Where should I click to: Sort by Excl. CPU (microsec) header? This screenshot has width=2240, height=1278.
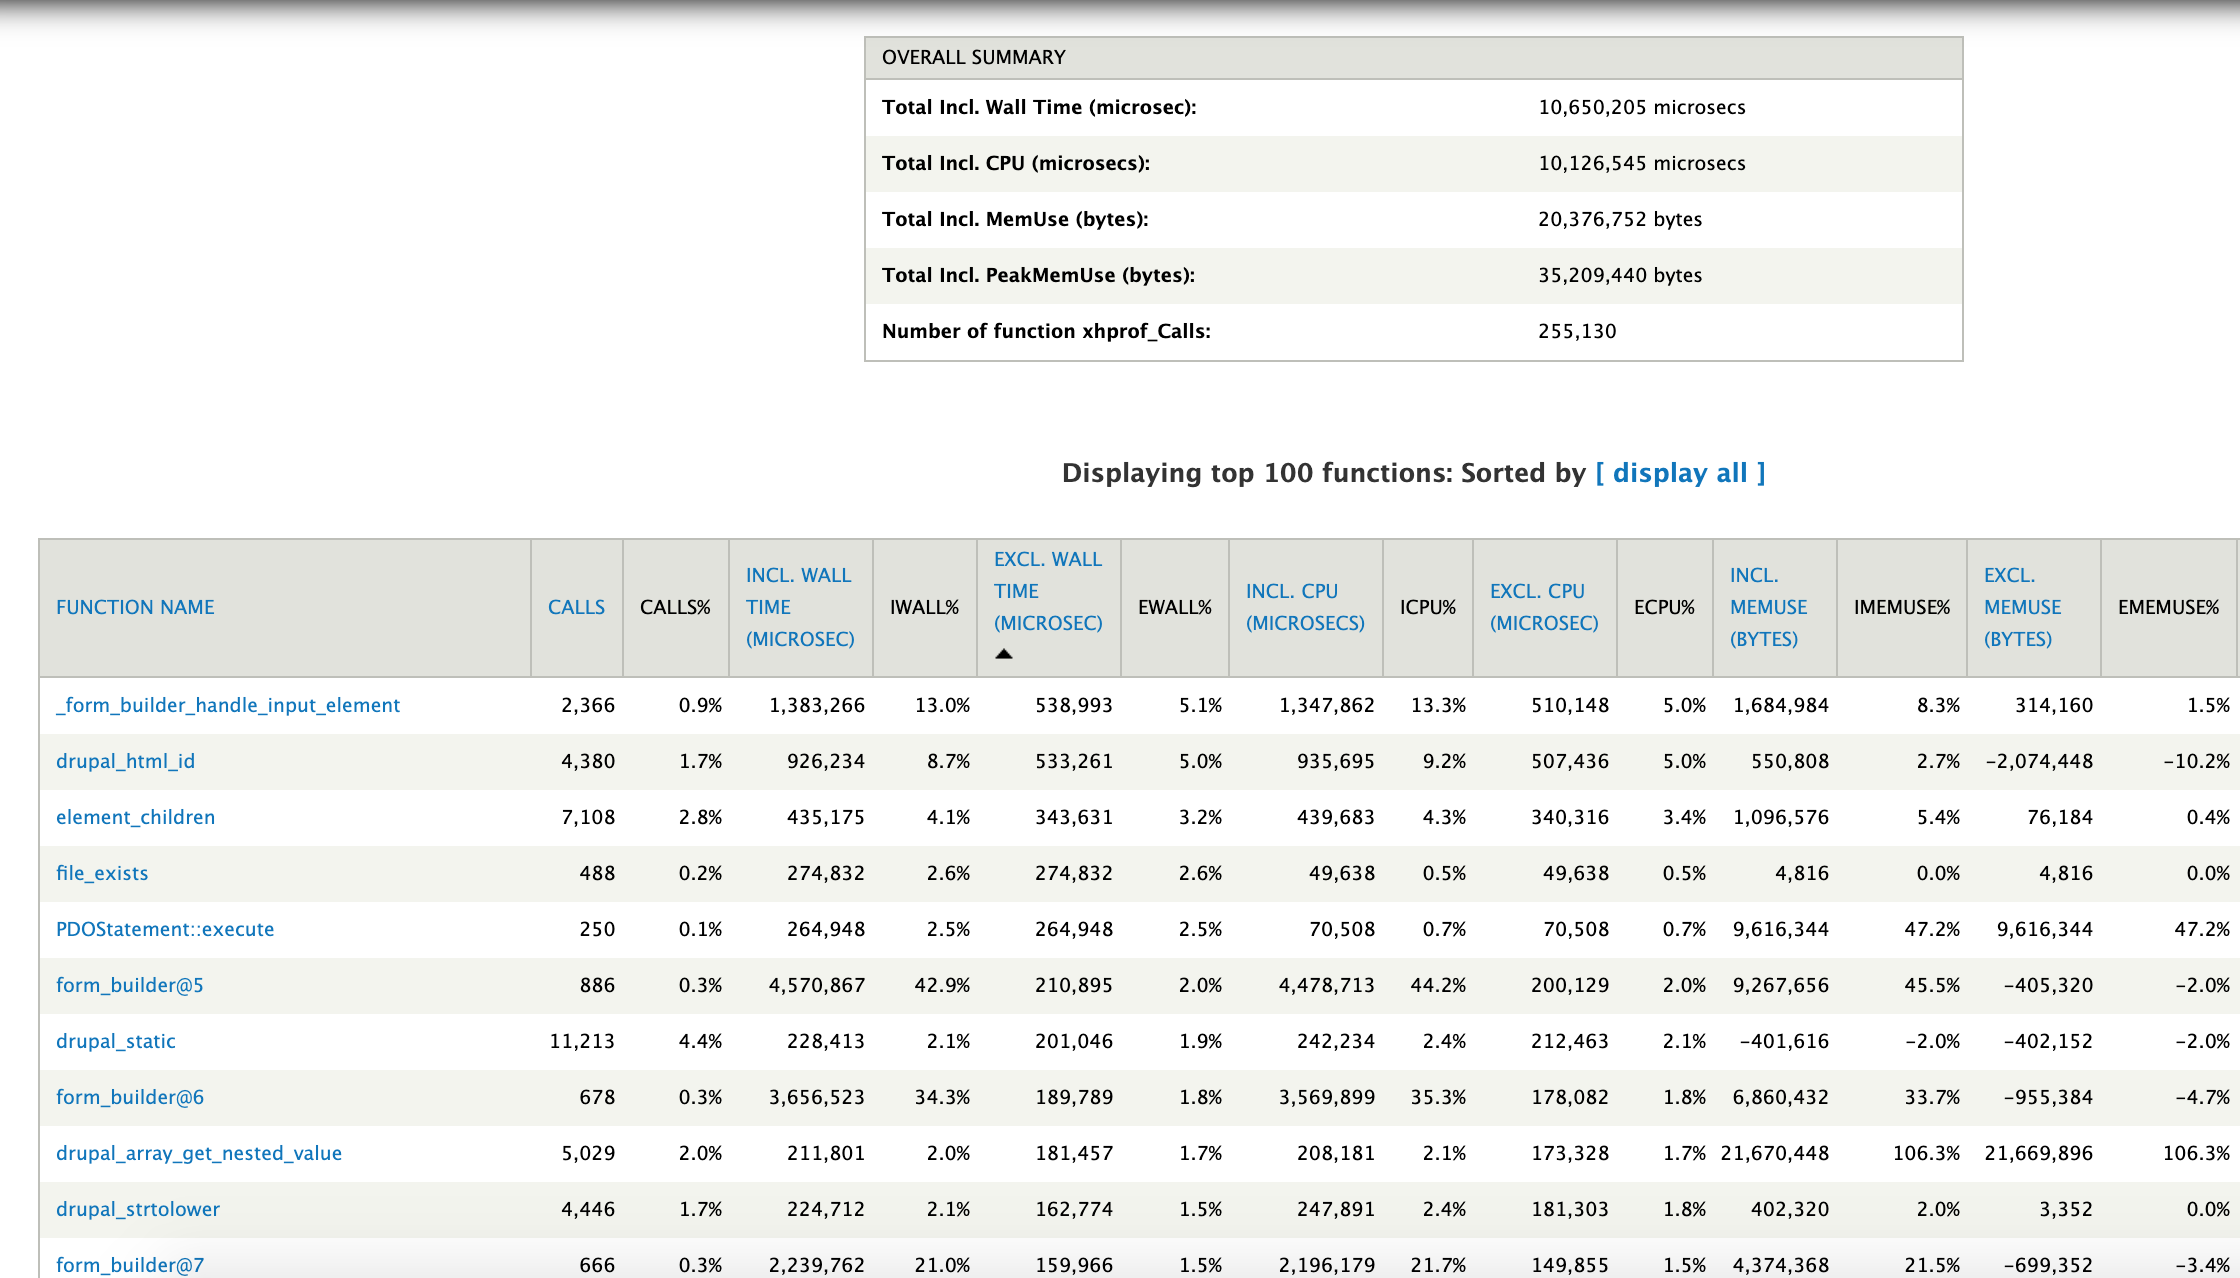click(x=1544, y=607)
